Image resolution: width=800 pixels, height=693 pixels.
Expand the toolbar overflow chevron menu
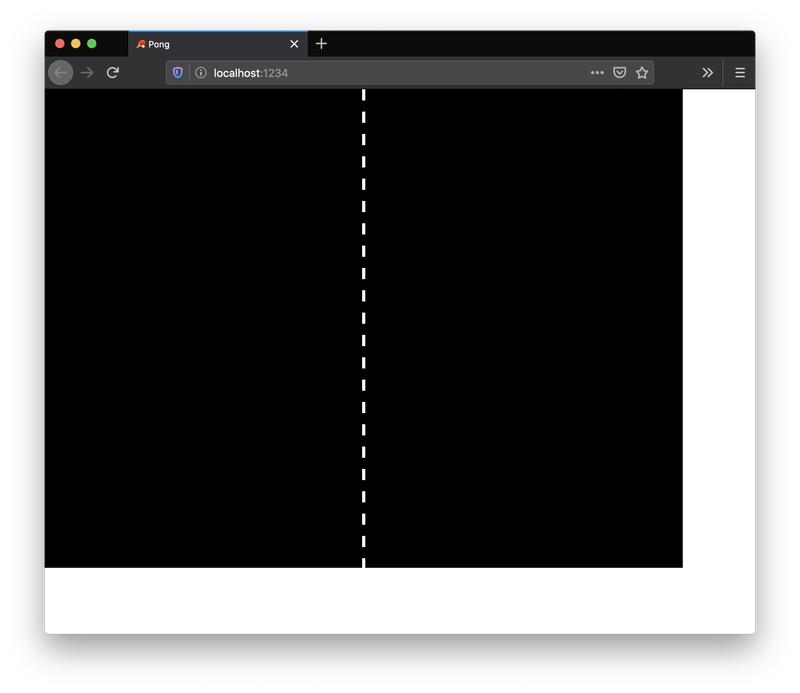(708, 73)
